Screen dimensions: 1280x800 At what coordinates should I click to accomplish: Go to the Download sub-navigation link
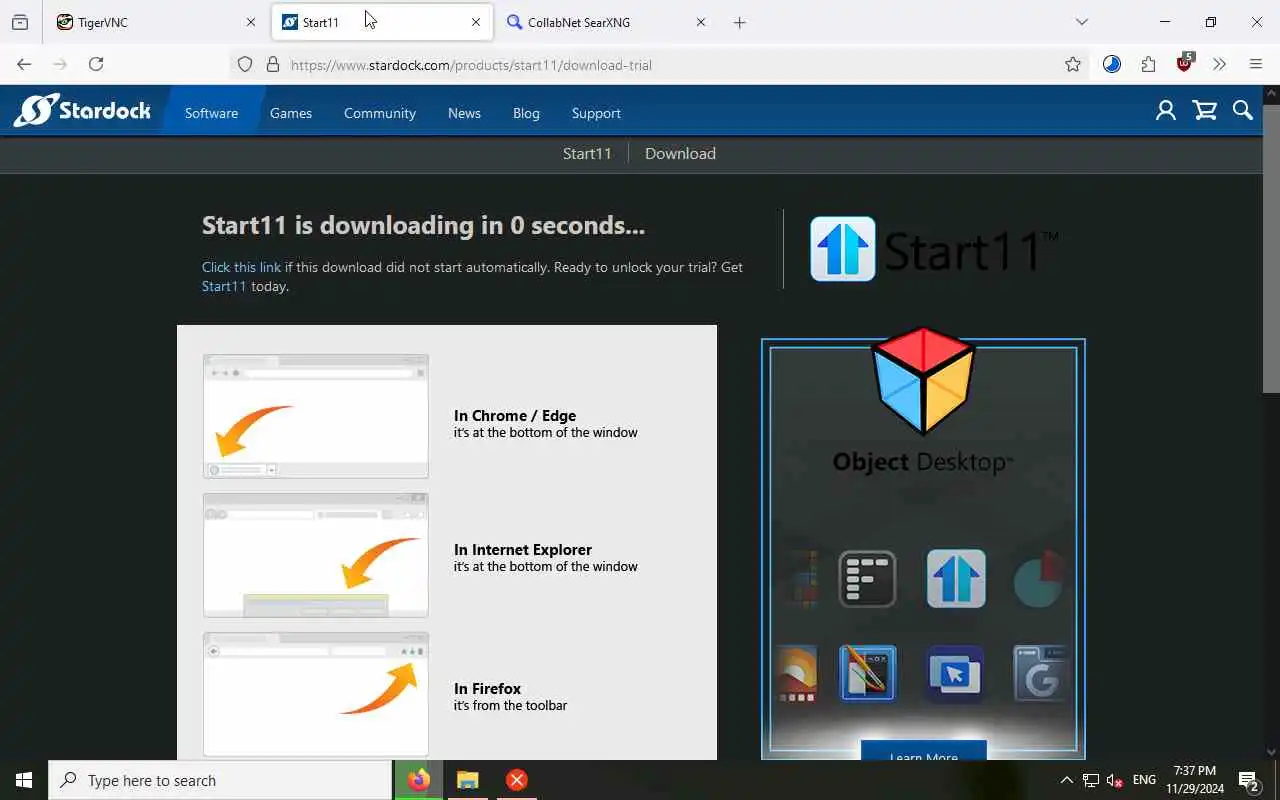click(x=680, y=153)
